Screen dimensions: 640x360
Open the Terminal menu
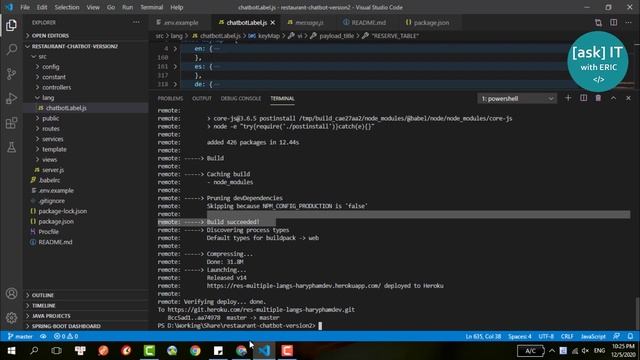(x=151, y=7)
